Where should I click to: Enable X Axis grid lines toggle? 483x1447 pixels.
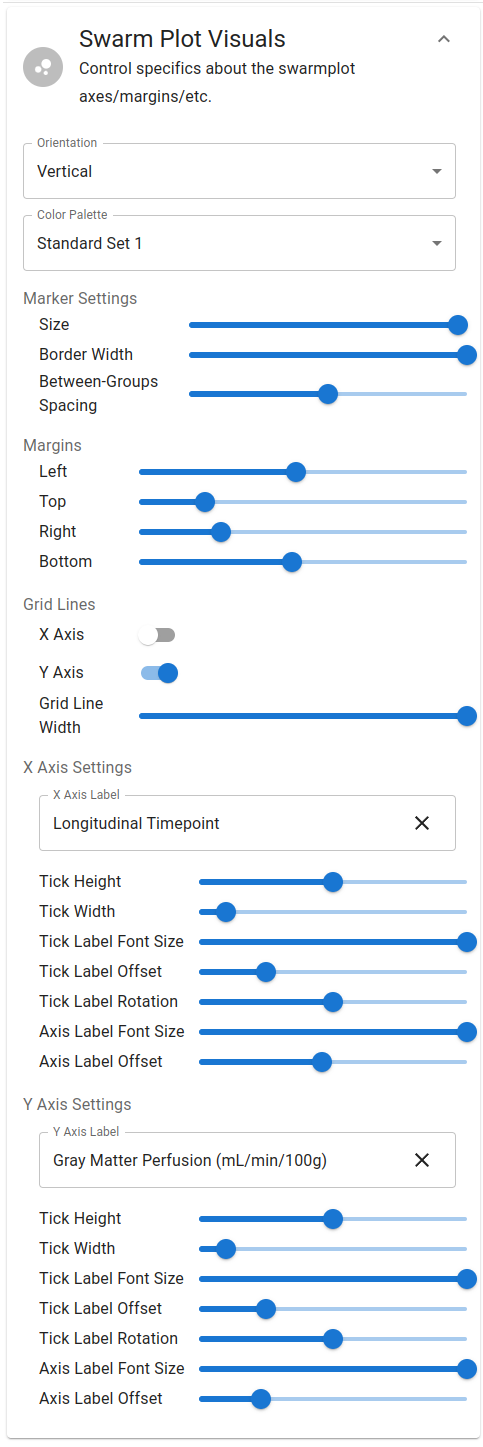click(158, 635)
